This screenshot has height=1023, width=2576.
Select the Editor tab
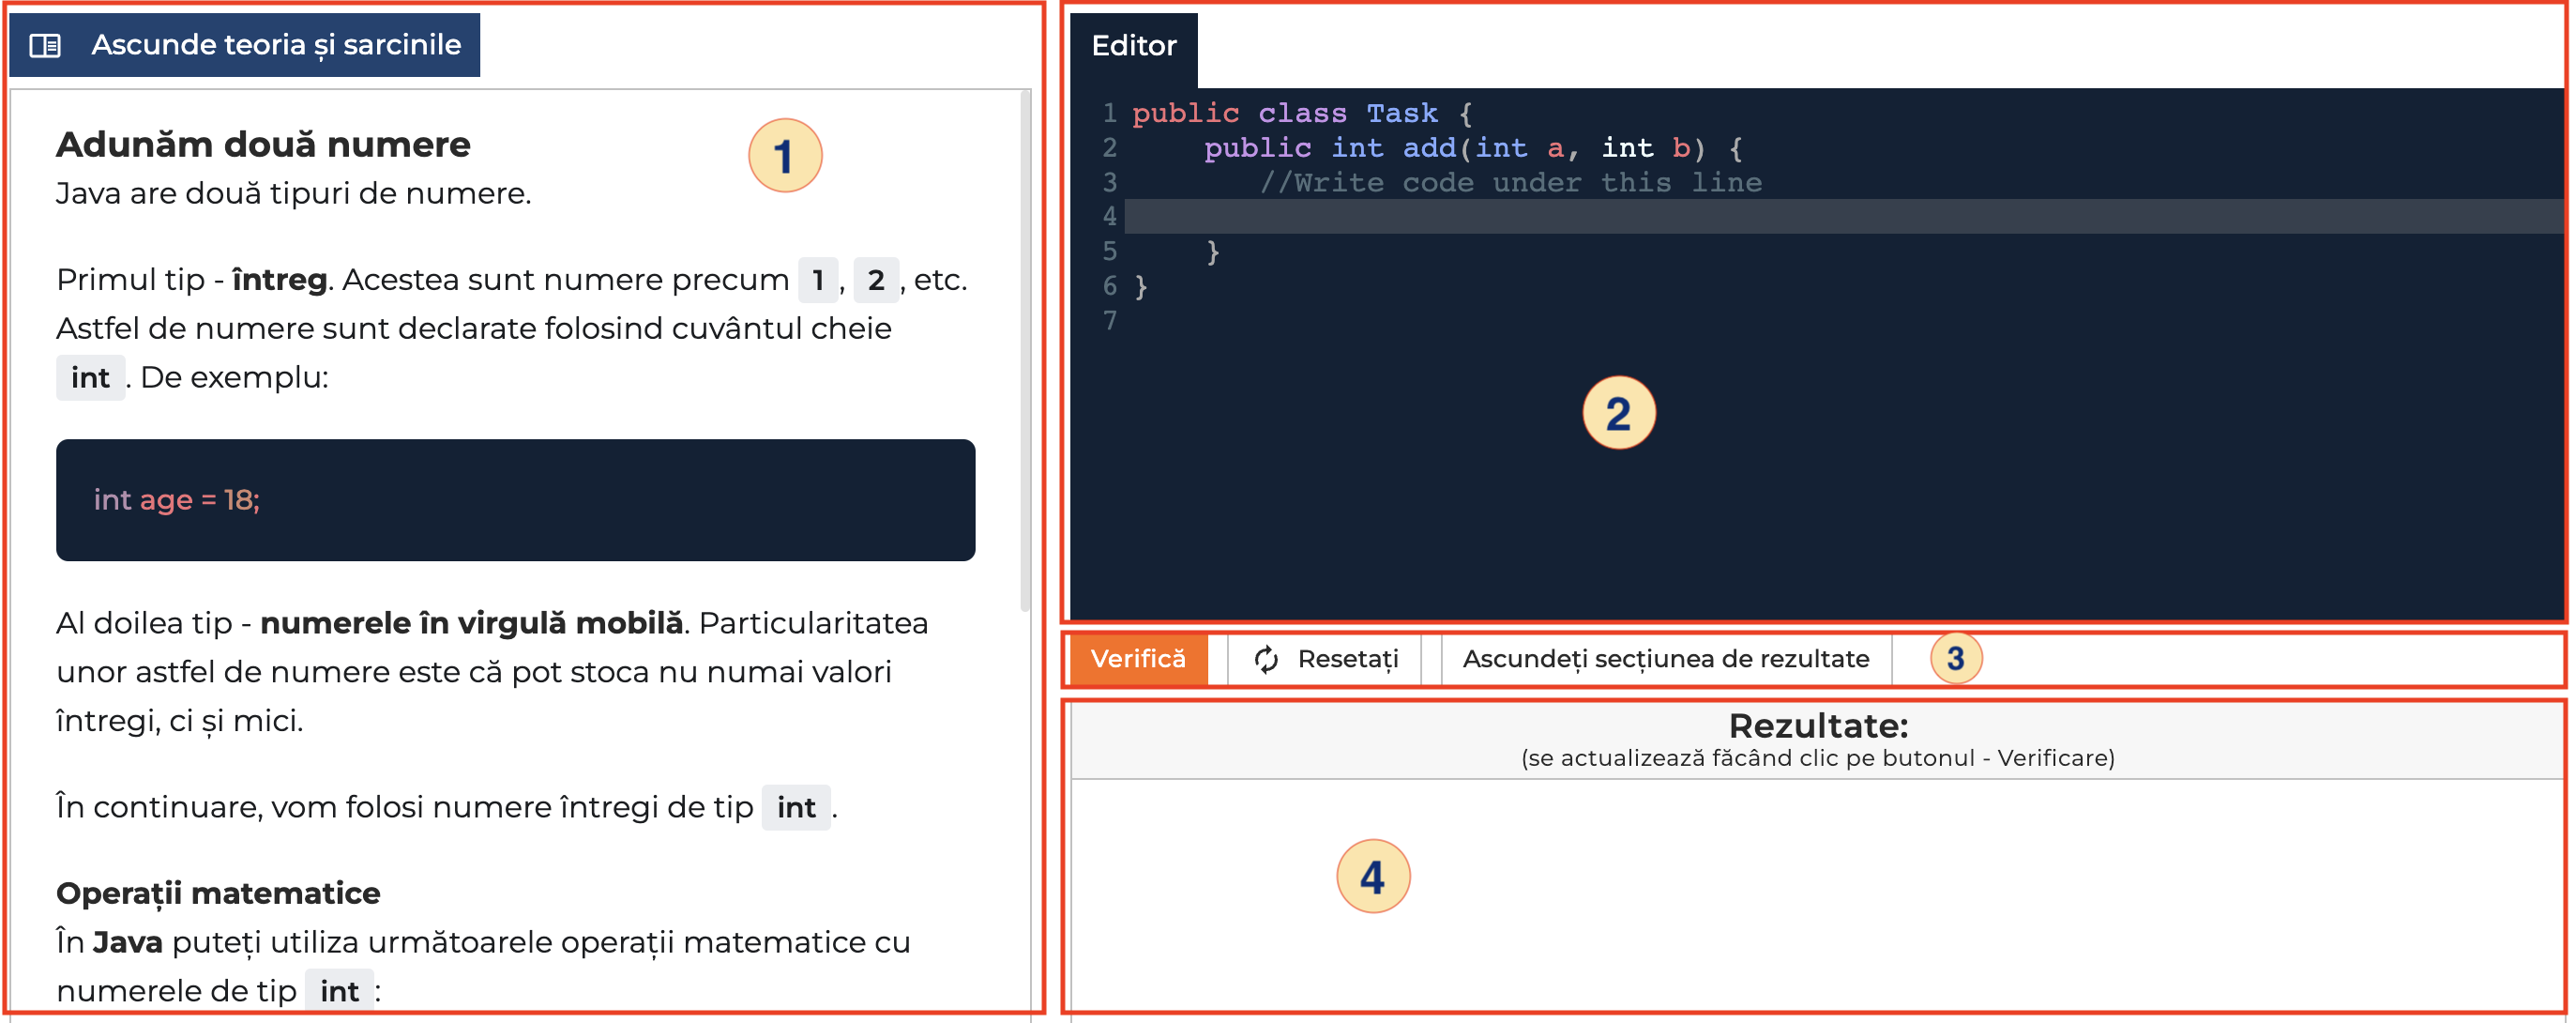point(1133,46)
